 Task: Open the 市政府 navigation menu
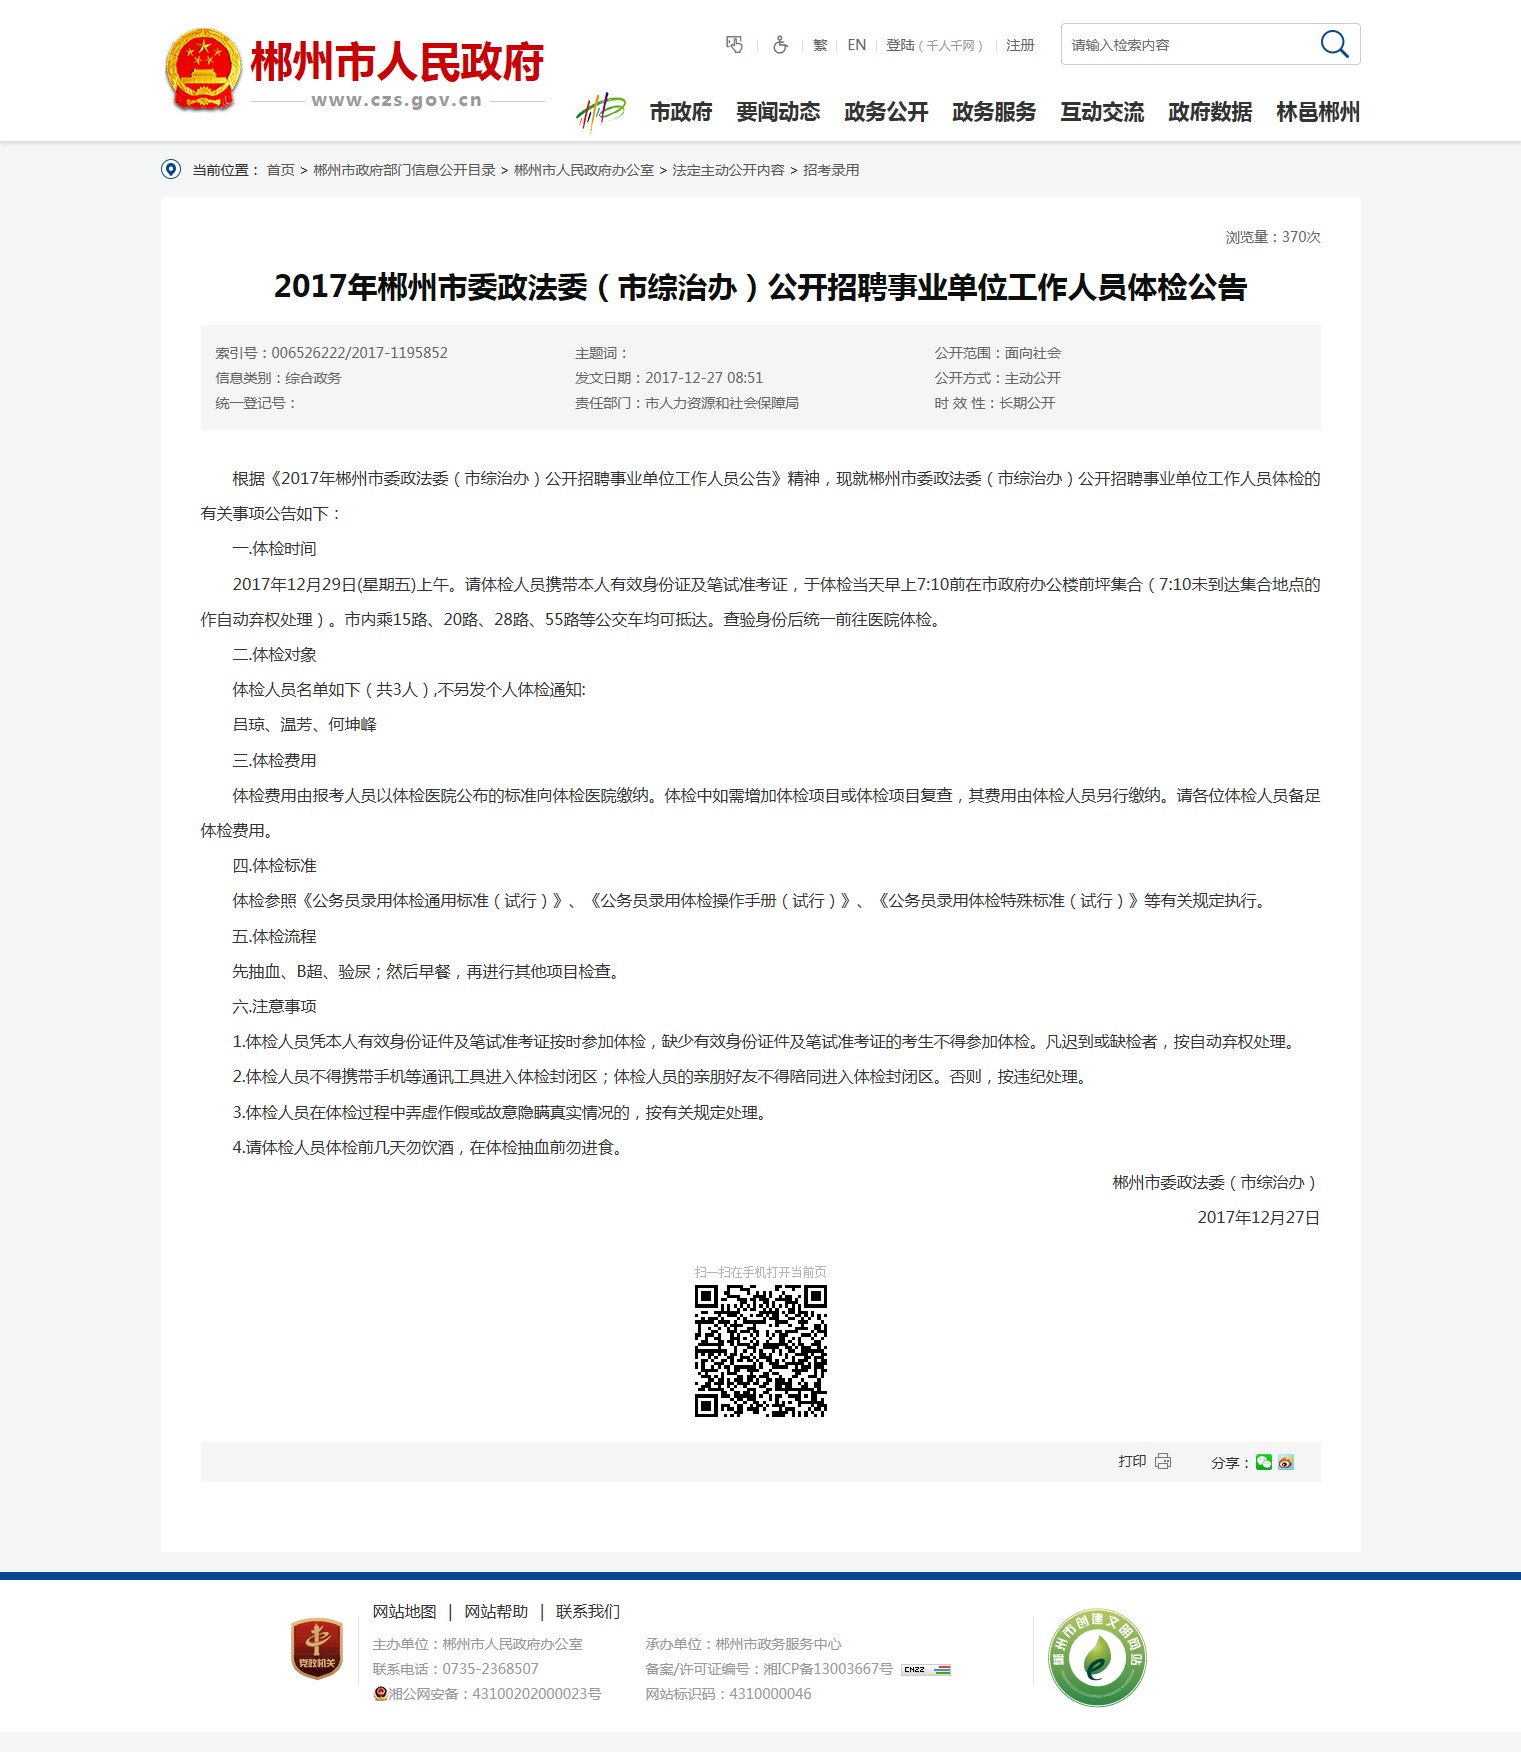click(x=681, y=112)
